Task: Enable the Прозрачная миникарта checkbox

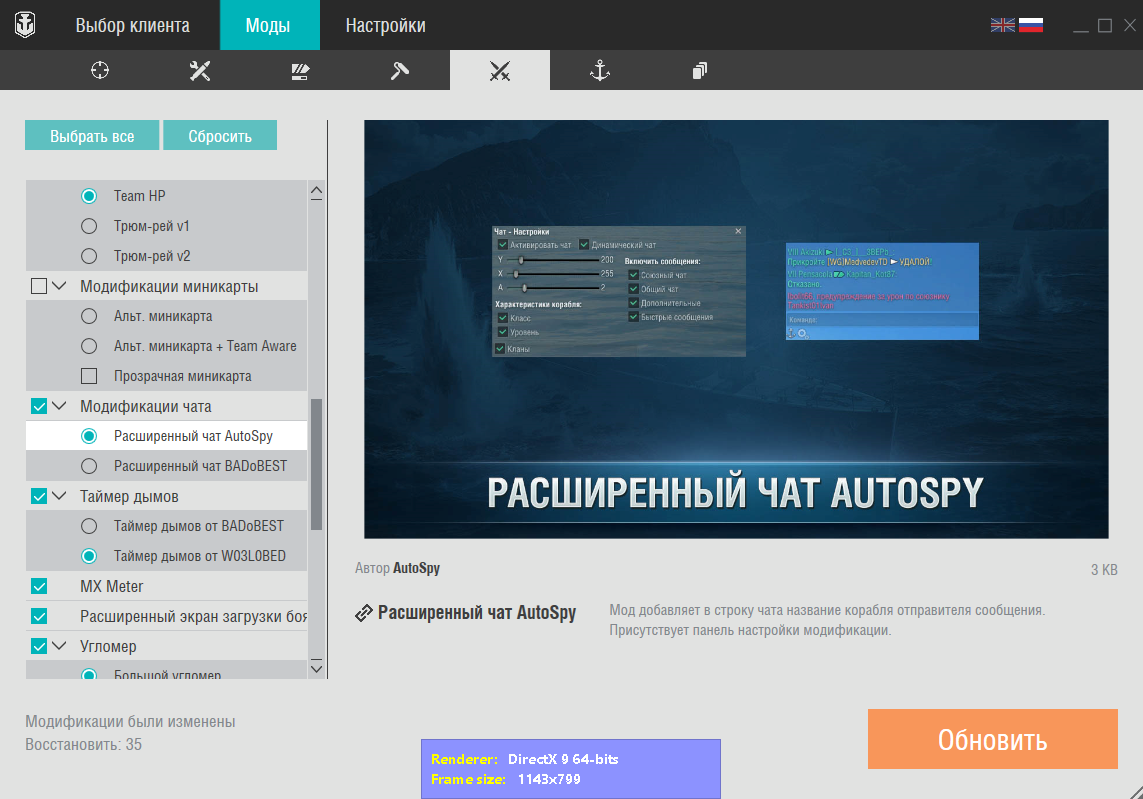Action: click(x=89, y=376)
